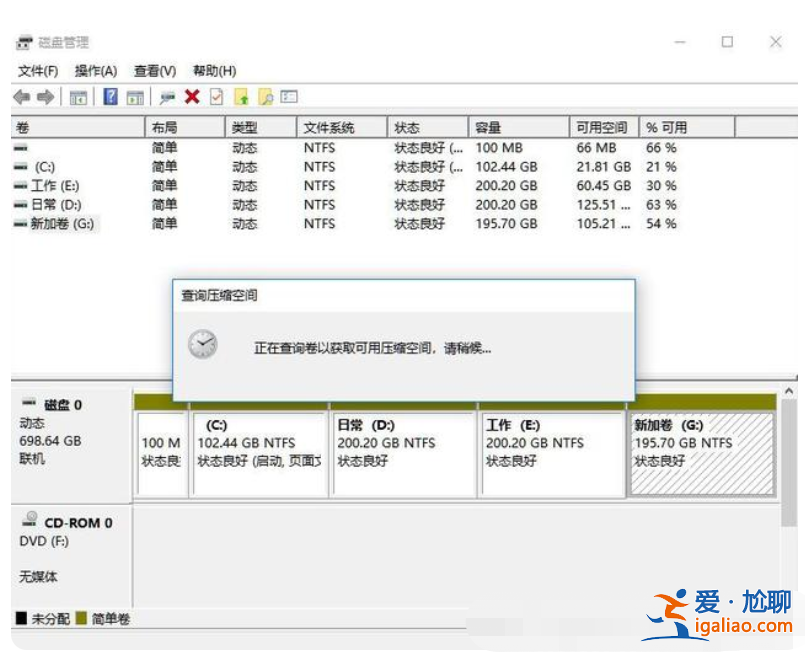Screen dimensions: 805x653
Task: Click the red X delete toolbar icon
Action: coord(190,96)
